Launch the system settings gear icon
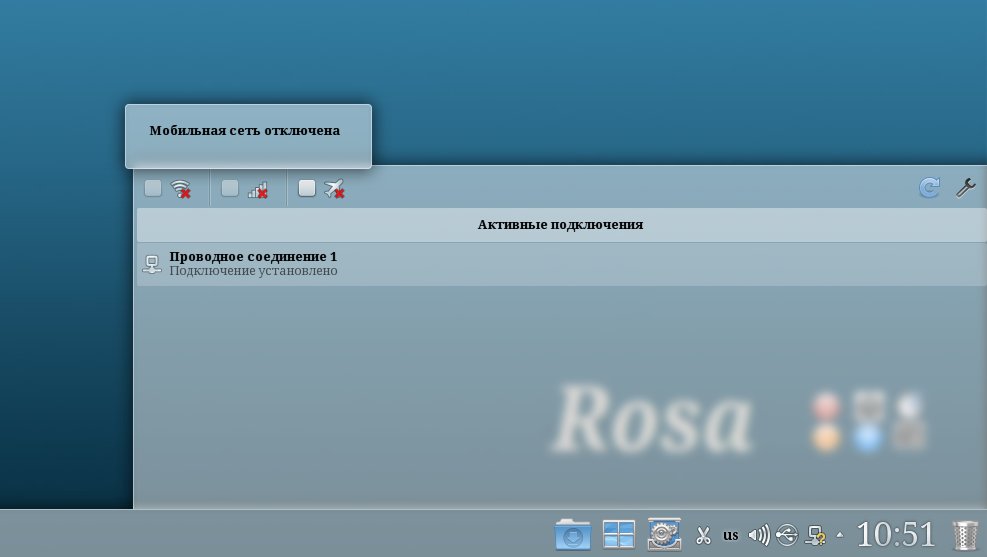 (664, 534)
